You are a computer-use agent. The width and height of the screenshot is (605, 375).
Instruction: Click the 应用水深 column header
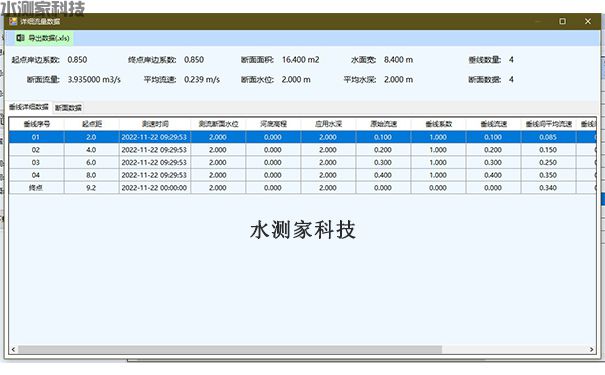pos(328,124)
